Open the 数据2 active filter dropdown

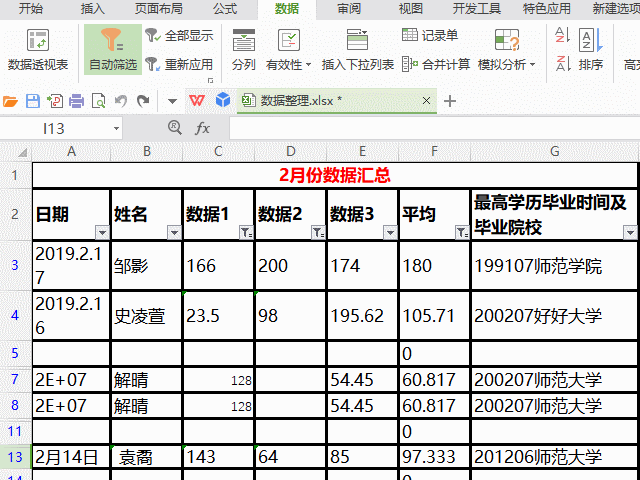tap(318, 233)
